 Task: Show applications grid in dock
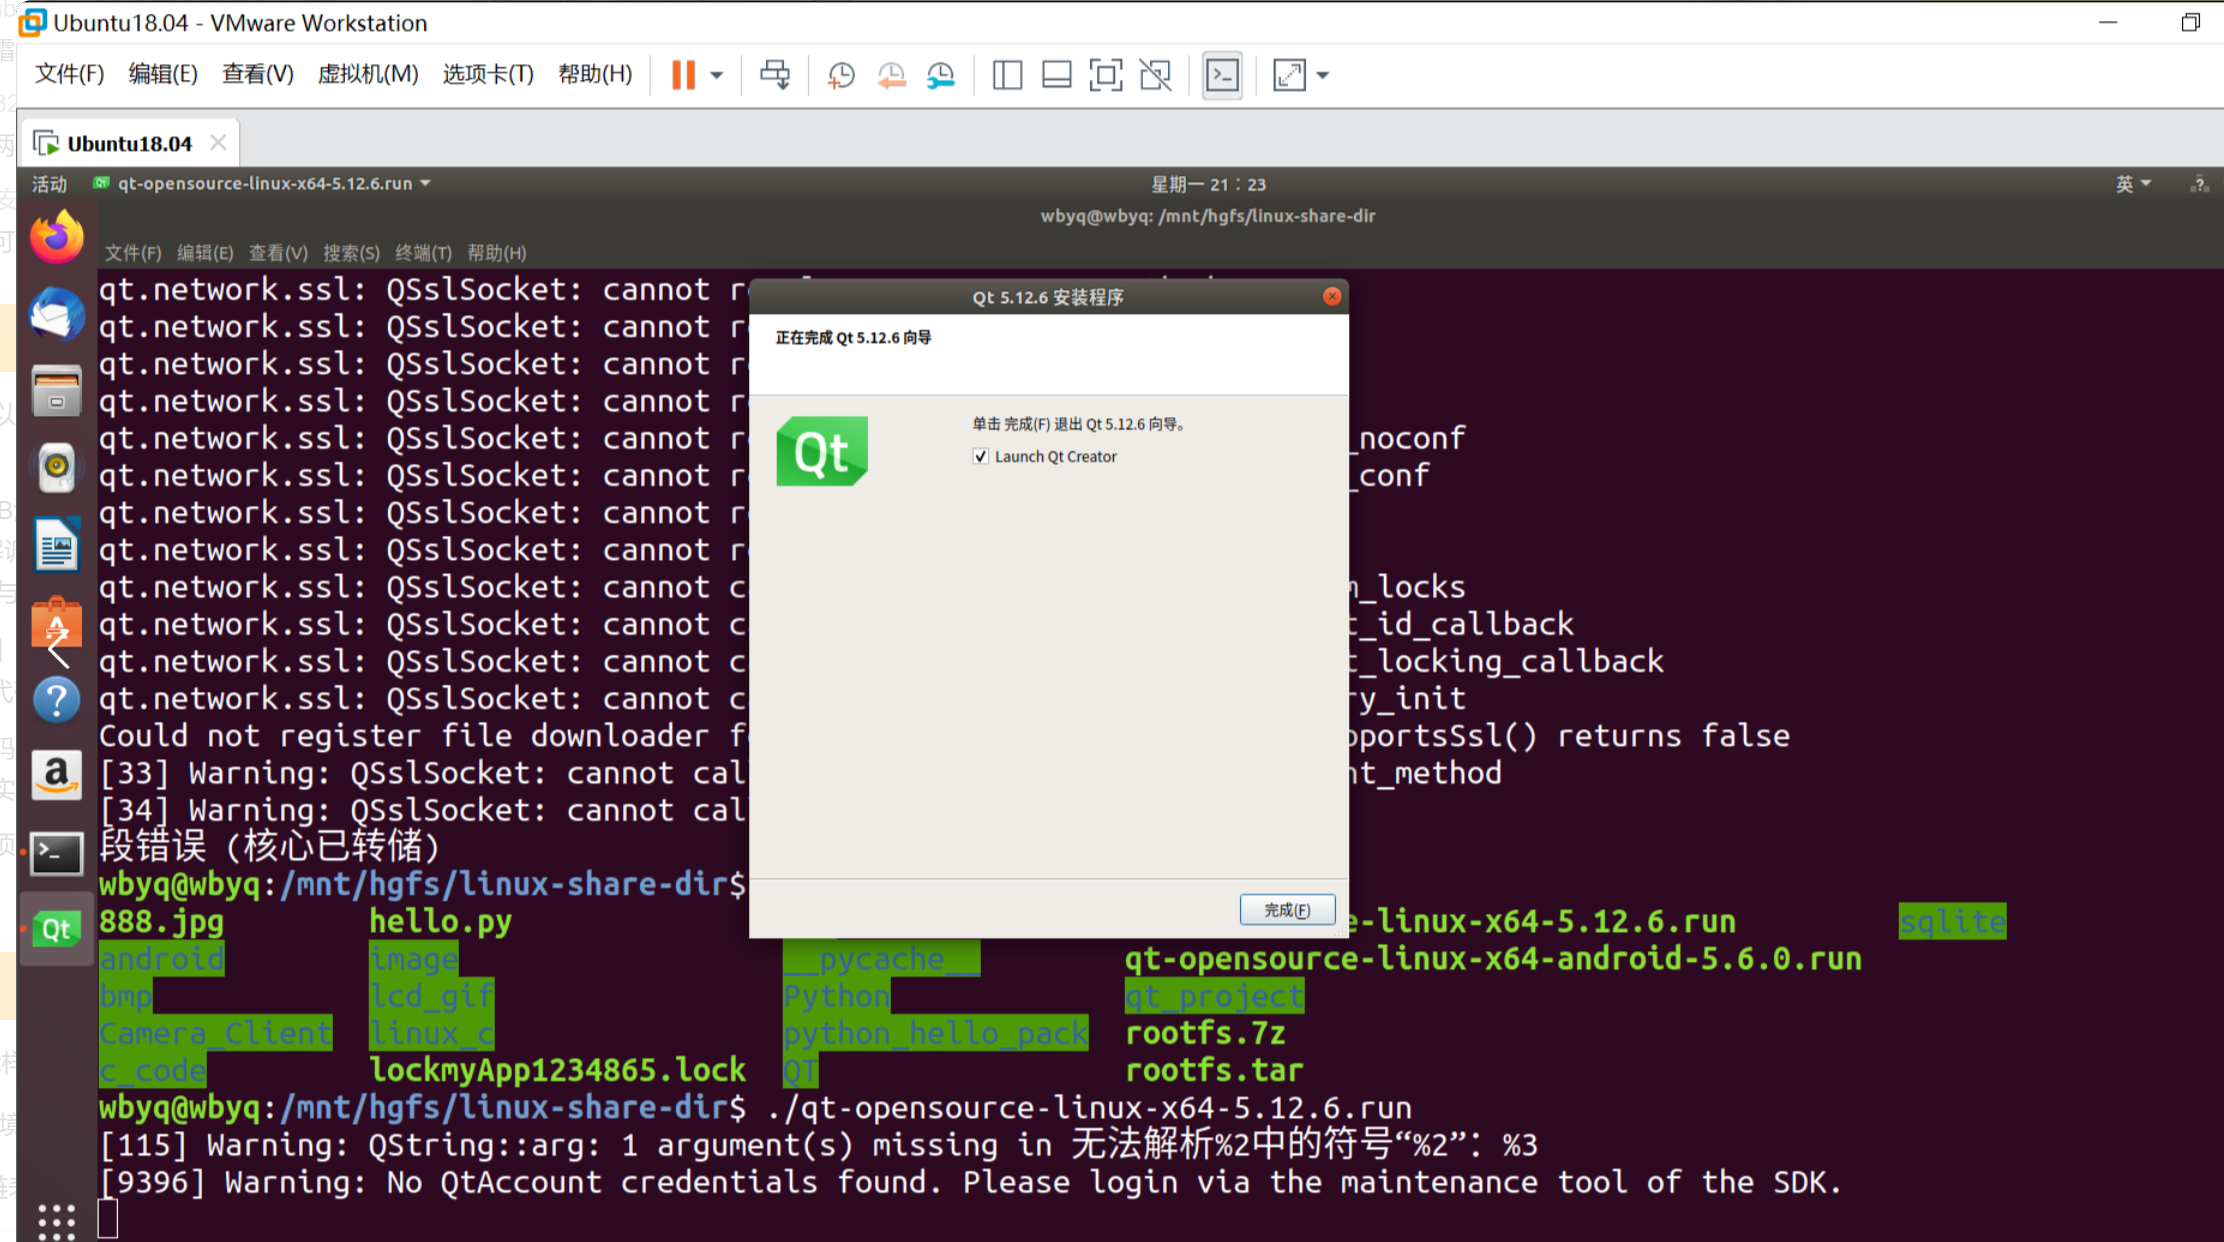pos(57,1221)
